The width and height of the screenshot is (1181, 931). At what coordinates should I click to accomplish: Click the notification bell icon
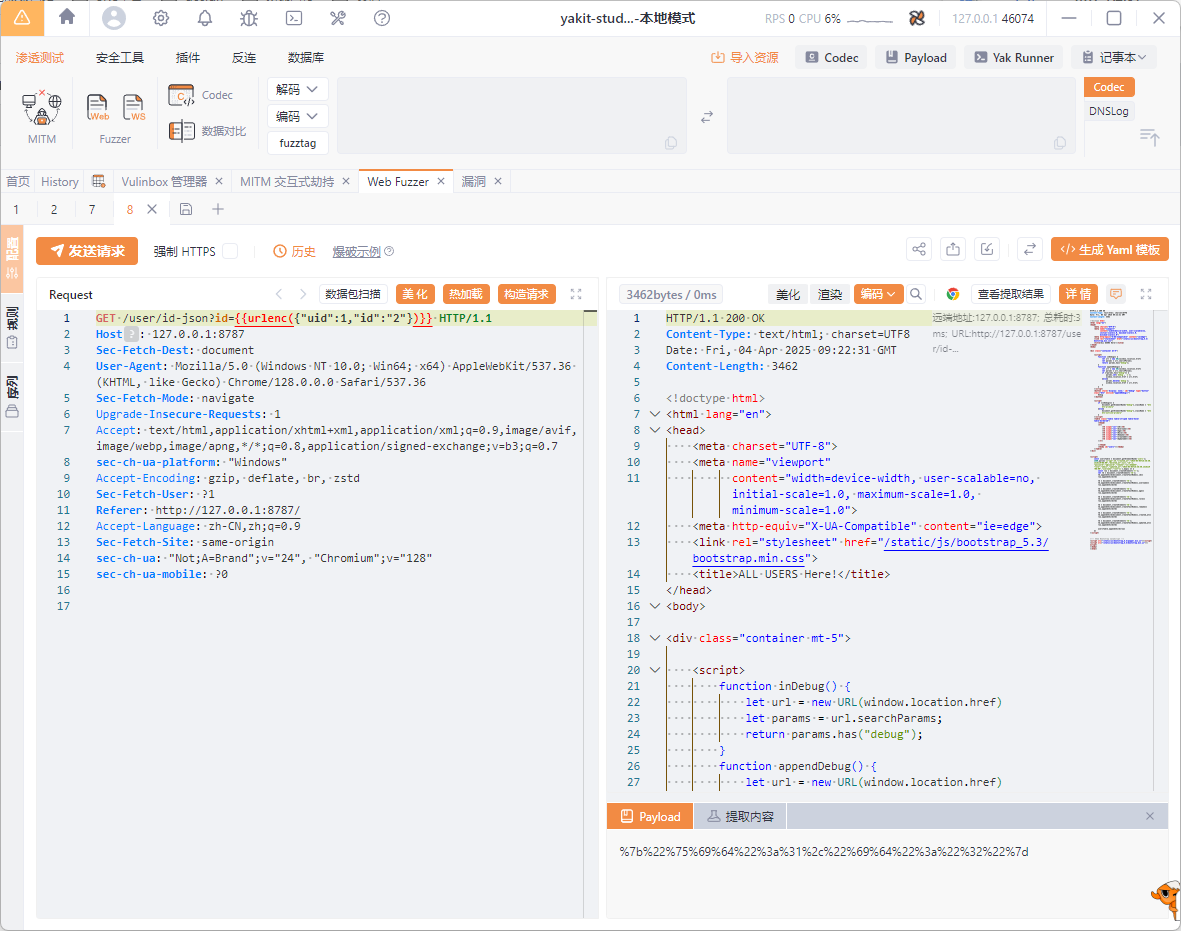point(205,18)
